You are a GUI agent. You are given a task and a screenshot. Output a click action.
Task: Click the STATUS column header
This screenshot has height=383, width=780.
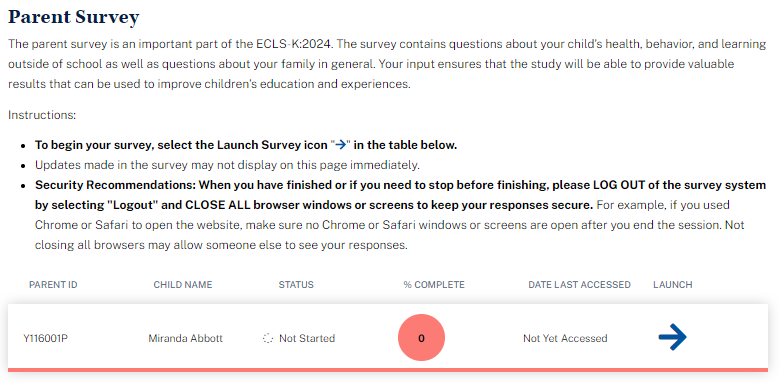click(296, 285)
